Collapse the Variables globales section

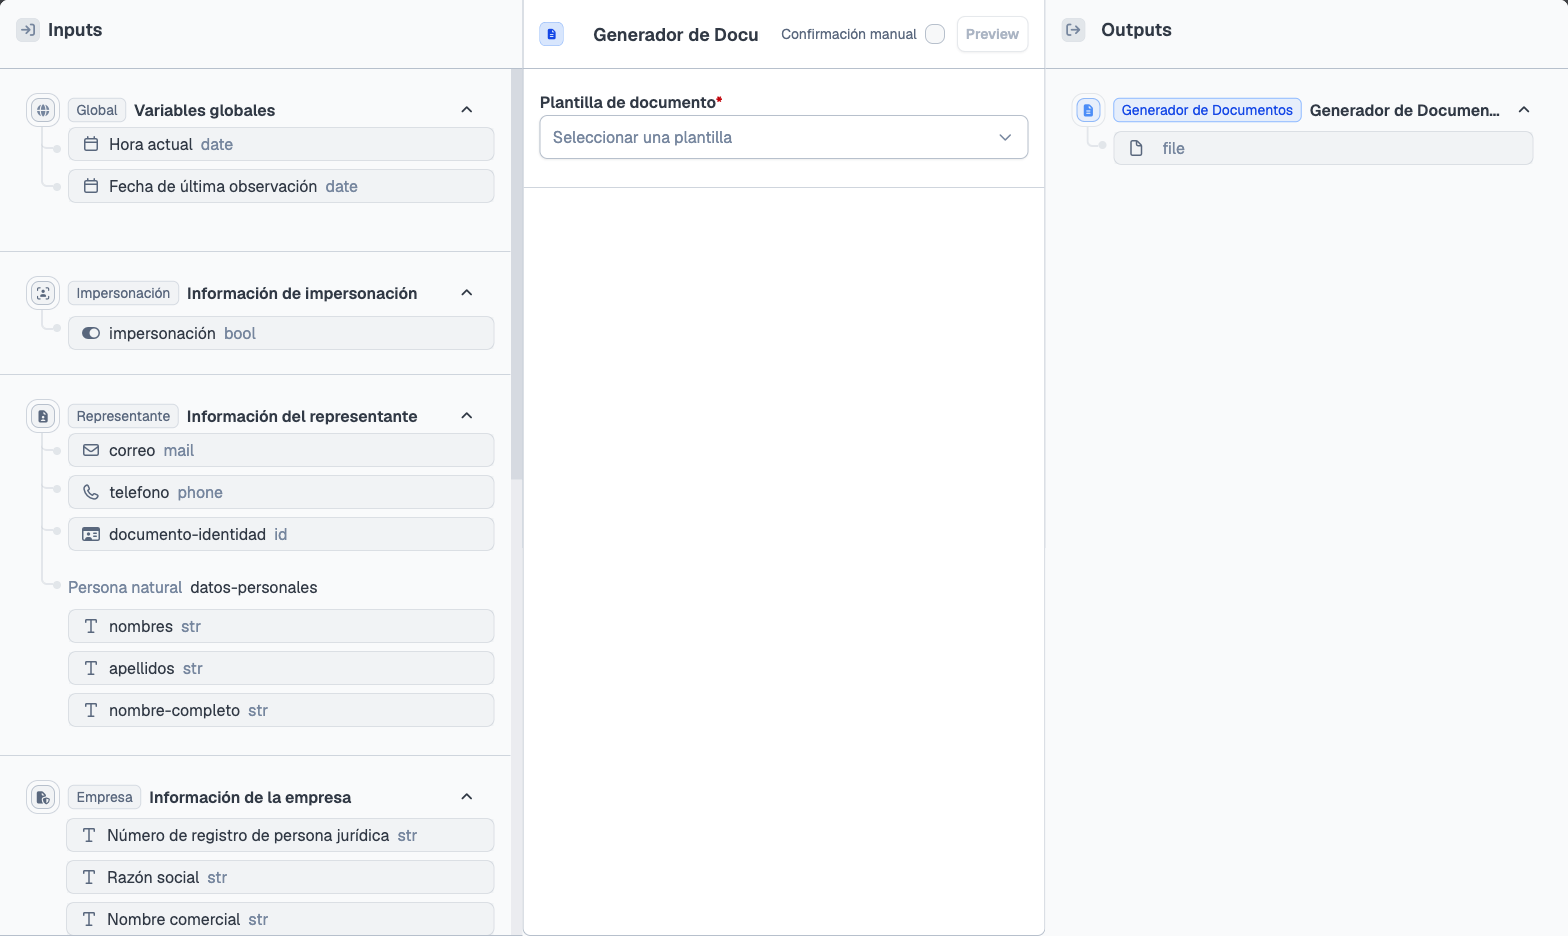[467, 110]
